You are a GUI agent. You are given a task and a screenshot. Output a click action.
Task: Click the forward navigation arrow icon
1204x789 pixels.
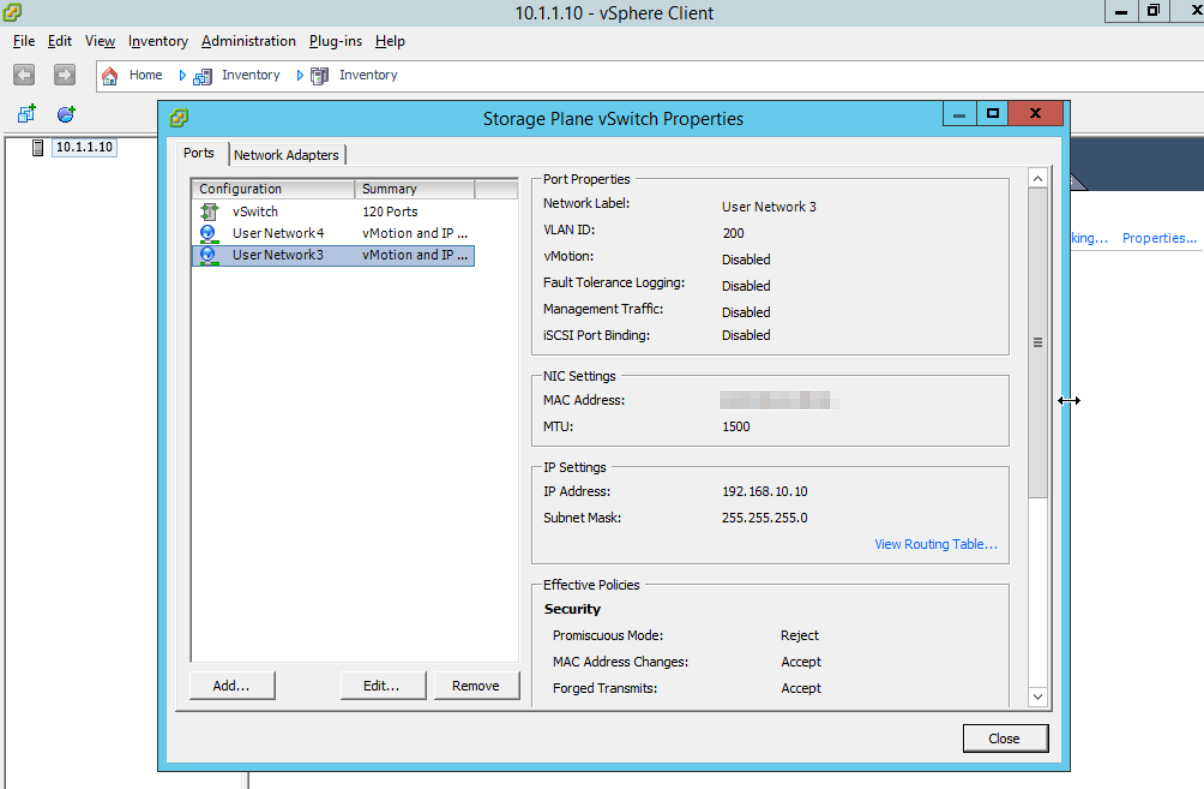tap(64, 74)
